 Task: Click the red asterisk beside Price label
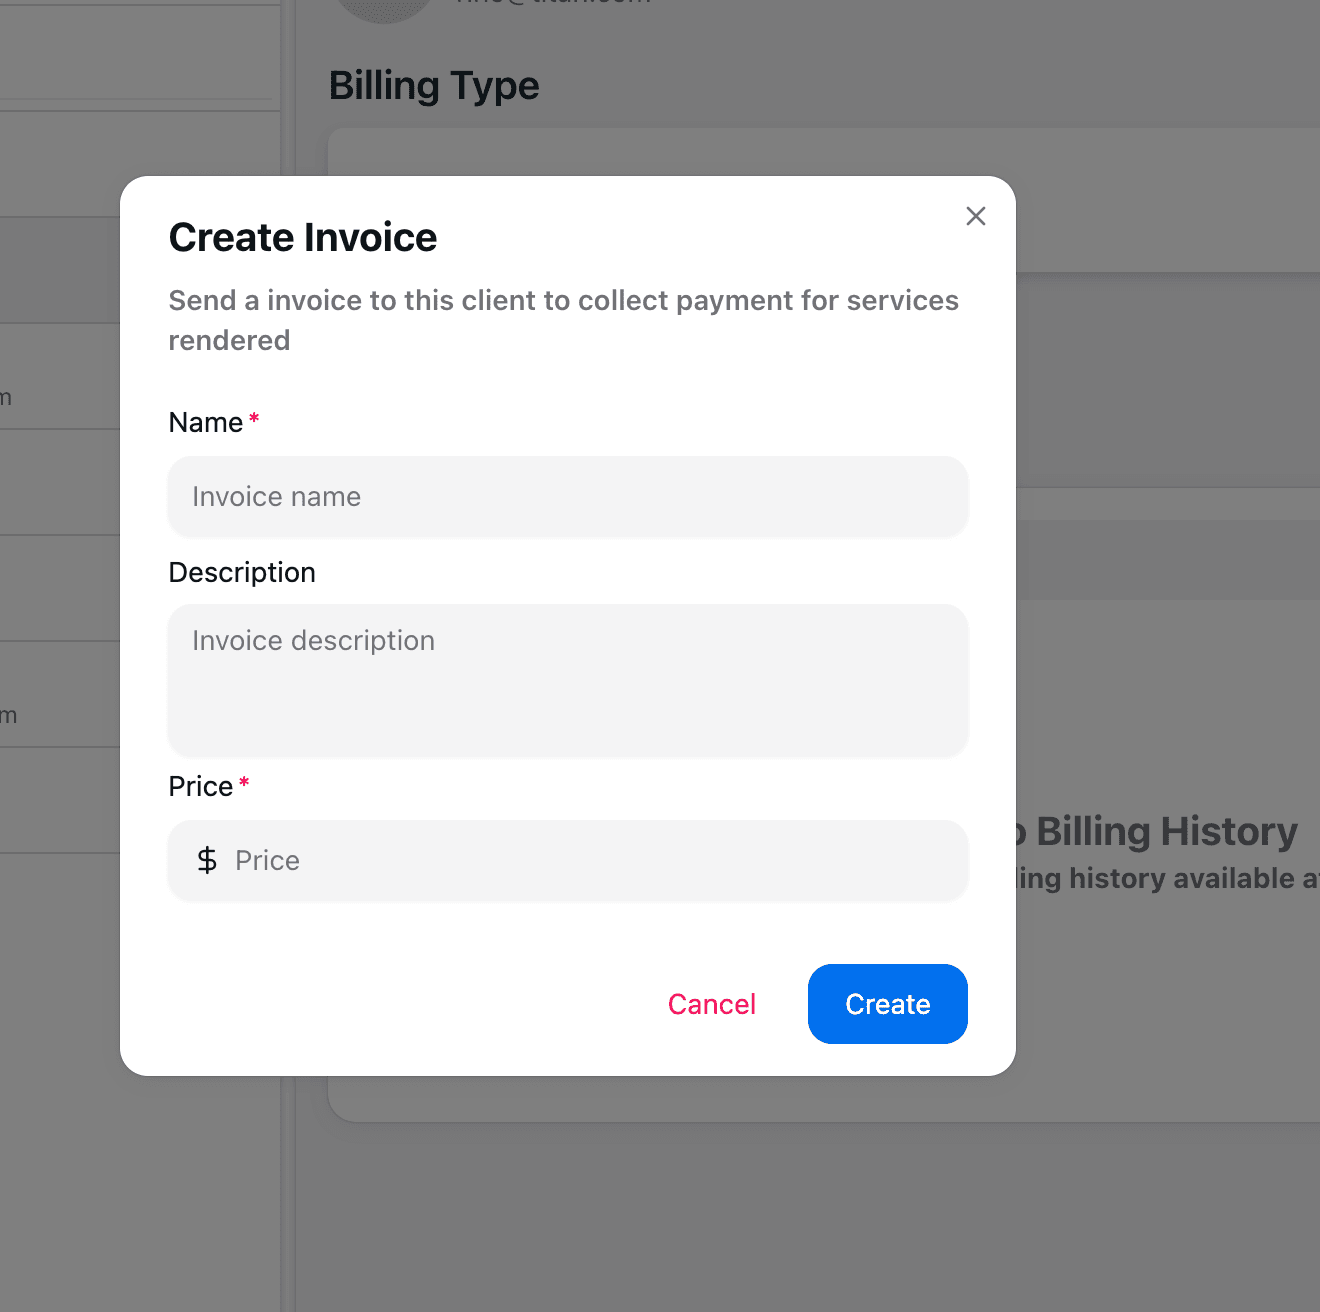coord(244,783)
